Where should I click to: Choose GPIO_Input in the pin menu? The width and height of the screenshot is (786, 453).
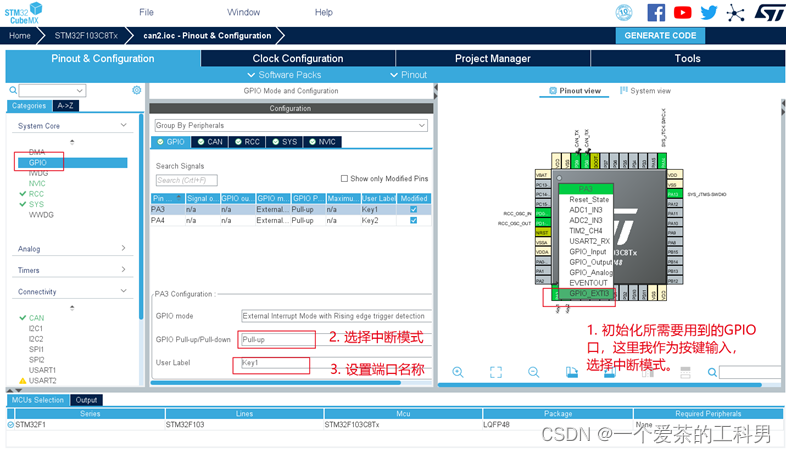pyautogui.click(x=586, y=252)
